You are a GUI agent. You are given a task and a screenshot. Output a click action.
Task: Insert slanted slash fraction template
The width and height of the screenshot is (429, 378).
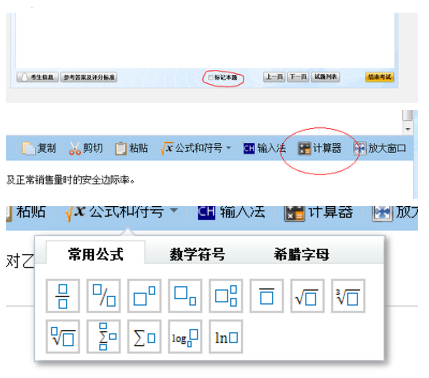click(104, 296)
